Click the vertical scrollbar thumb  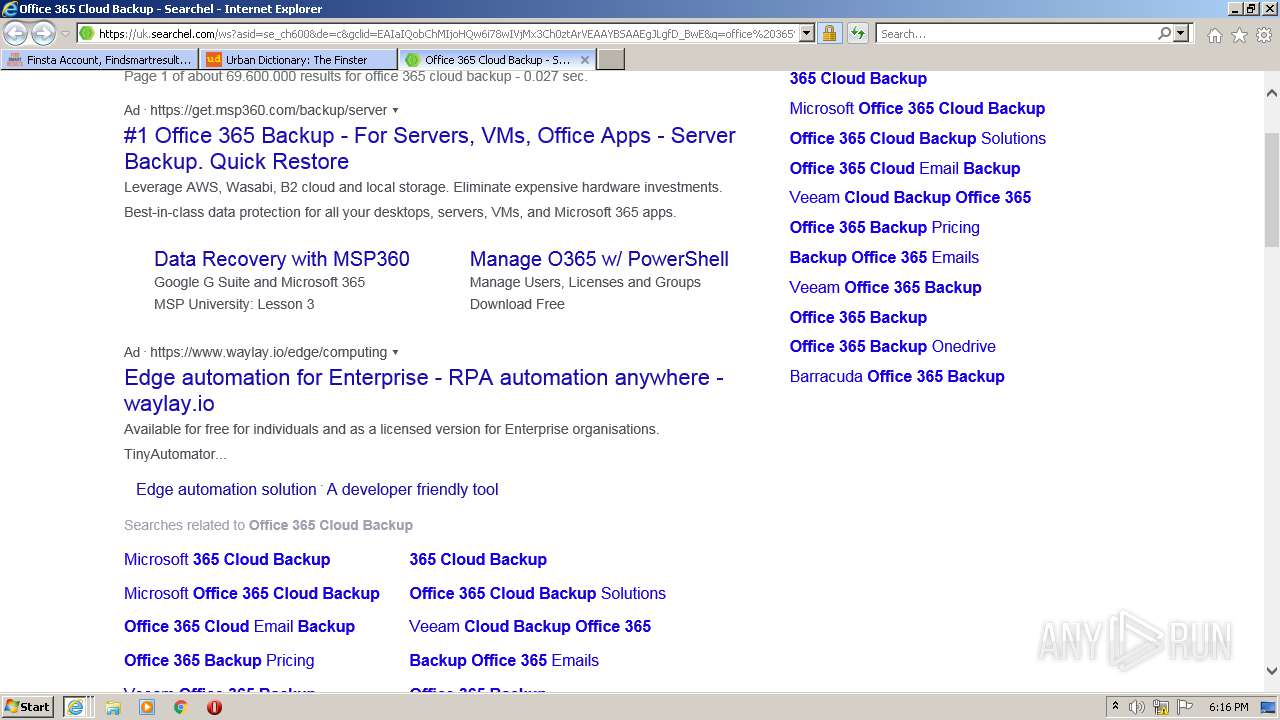pos(1272,188)
